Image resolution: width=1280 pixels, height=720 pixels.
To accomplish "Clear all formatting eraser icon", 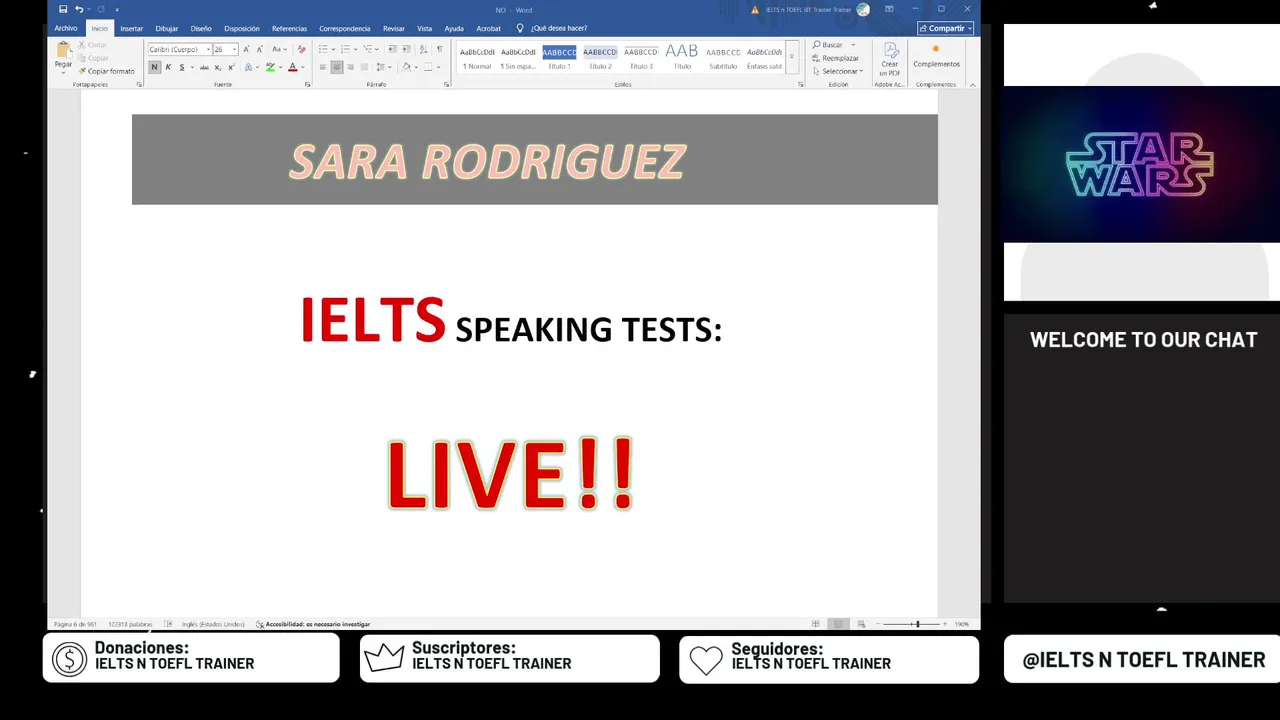I will coord(302,49).
